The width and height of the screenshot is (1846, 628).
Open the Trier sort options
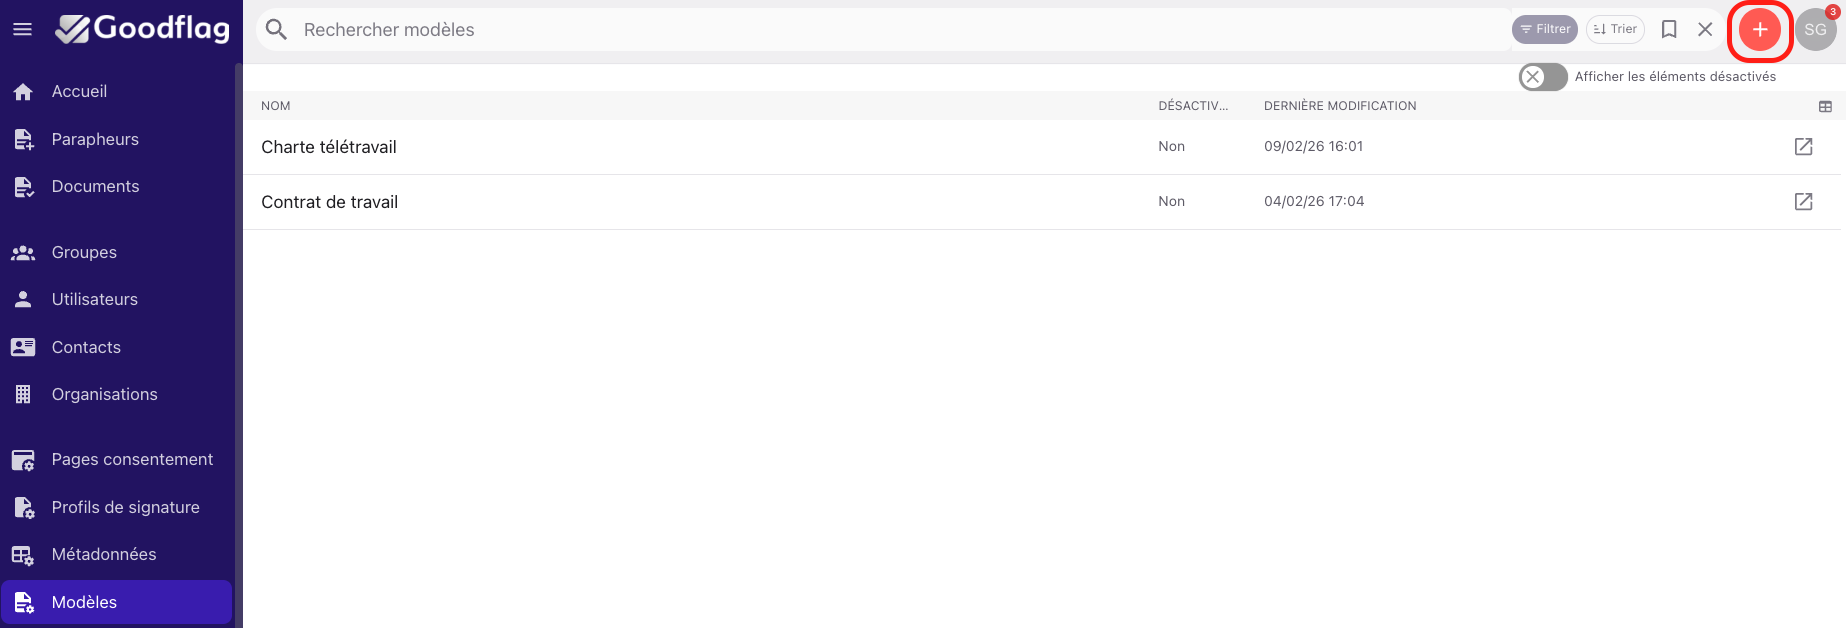coord(1615,30)
